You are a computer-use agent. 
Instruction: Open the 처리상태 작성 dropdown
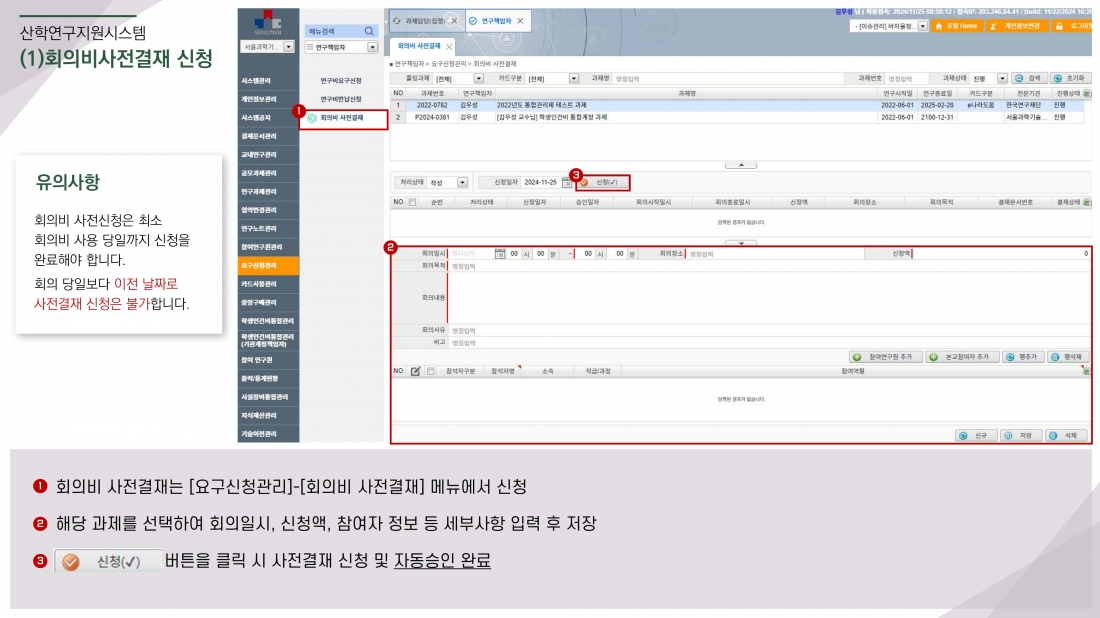click(x=461, y=183)
